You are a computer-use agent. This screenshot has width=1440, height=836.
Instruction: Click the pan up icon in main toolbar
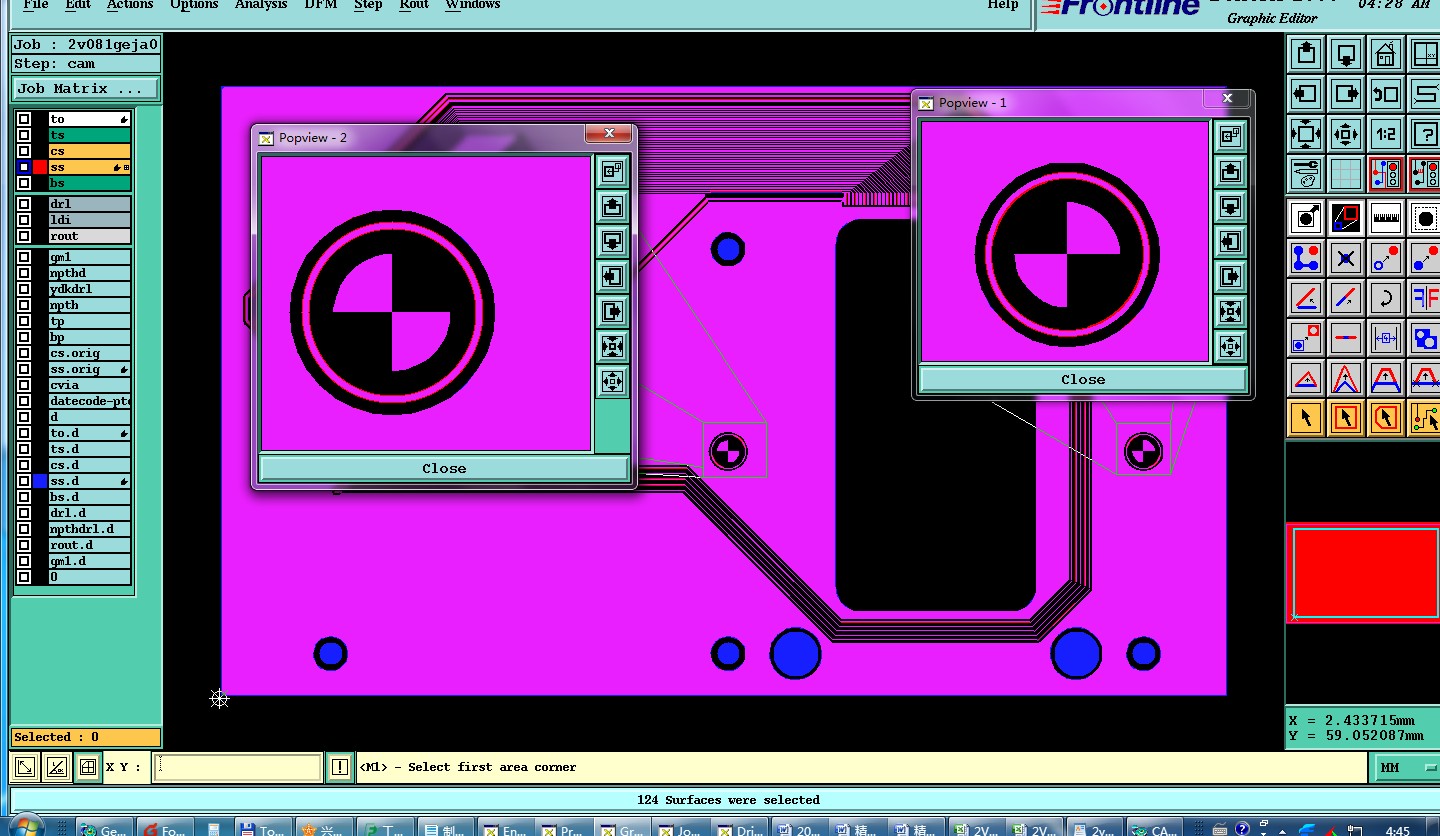1306,54
